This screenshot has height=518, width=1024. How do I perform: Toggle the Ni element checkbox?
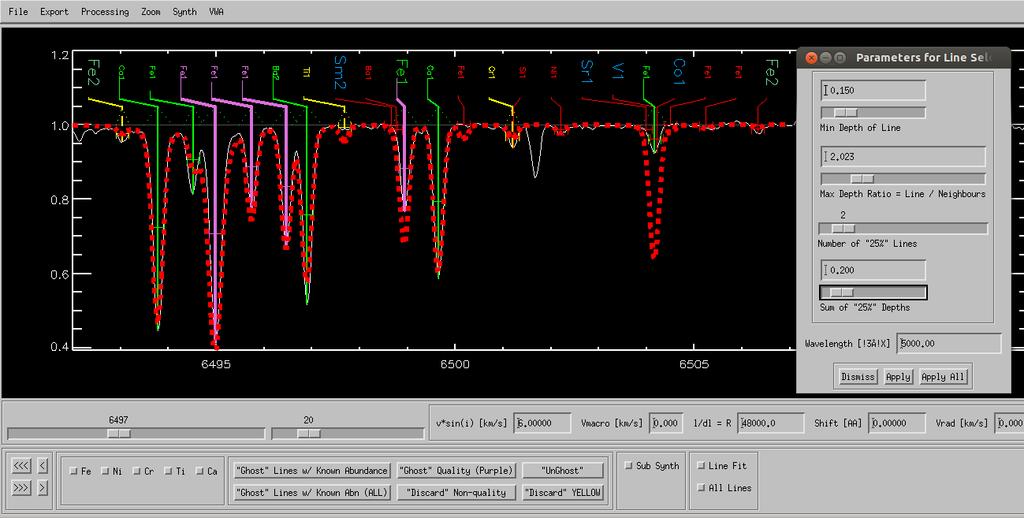[x=105, y=471]
